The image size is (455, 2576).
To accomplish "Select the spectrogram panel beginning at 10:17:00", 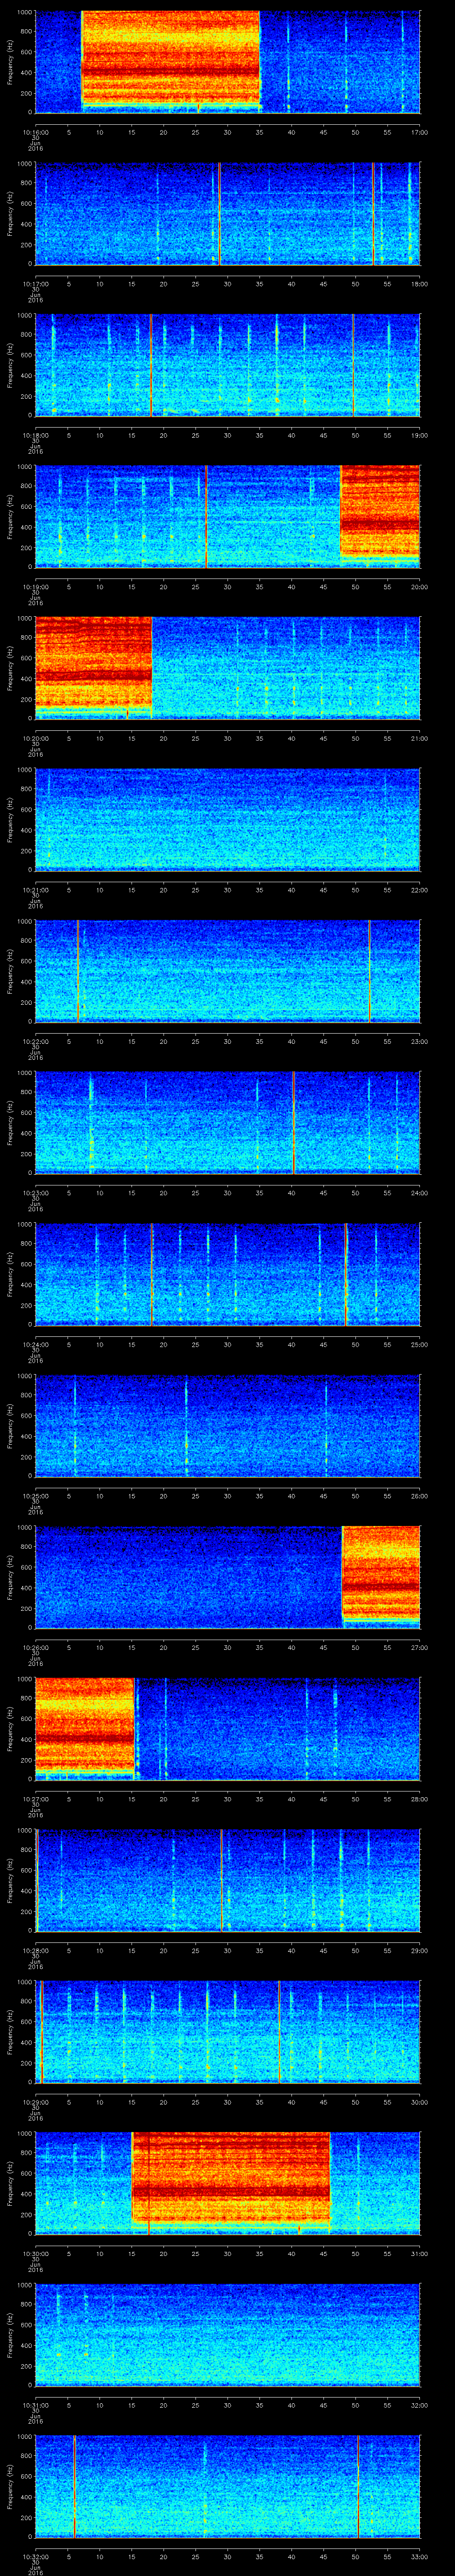I will [227, 213].
